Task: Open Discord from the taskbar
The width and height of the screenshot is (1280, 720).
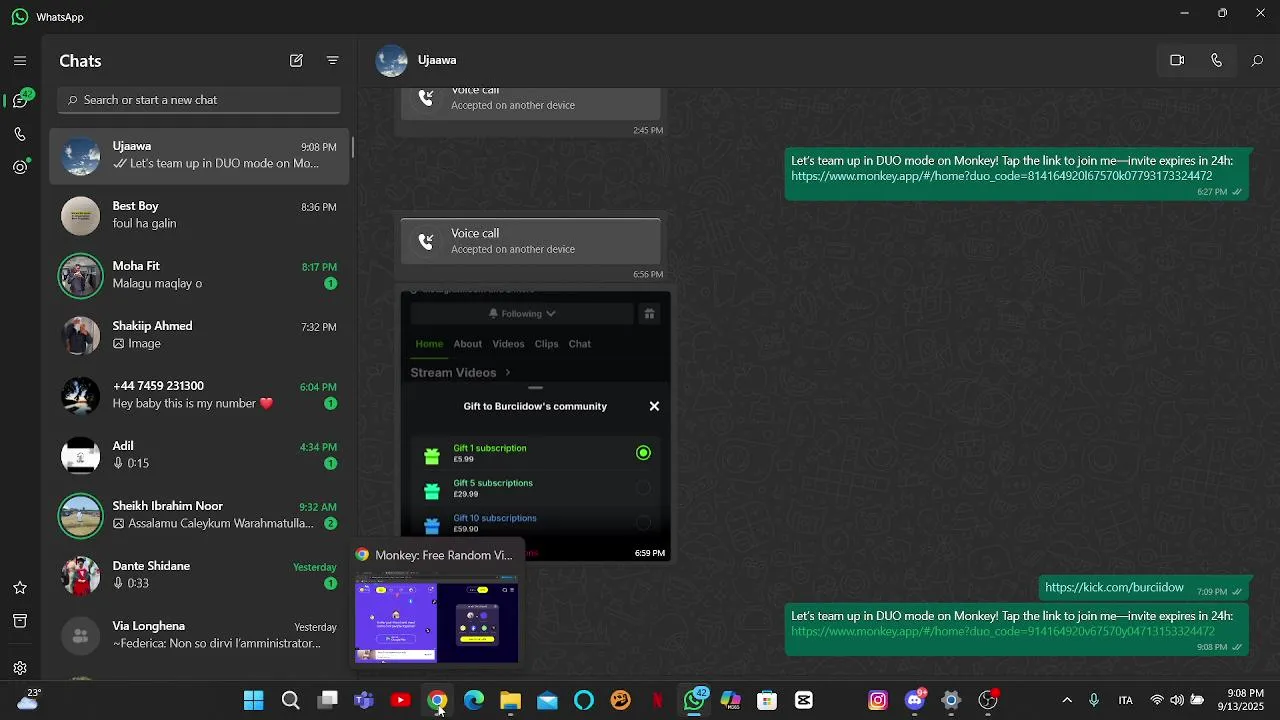Action: 915,700
